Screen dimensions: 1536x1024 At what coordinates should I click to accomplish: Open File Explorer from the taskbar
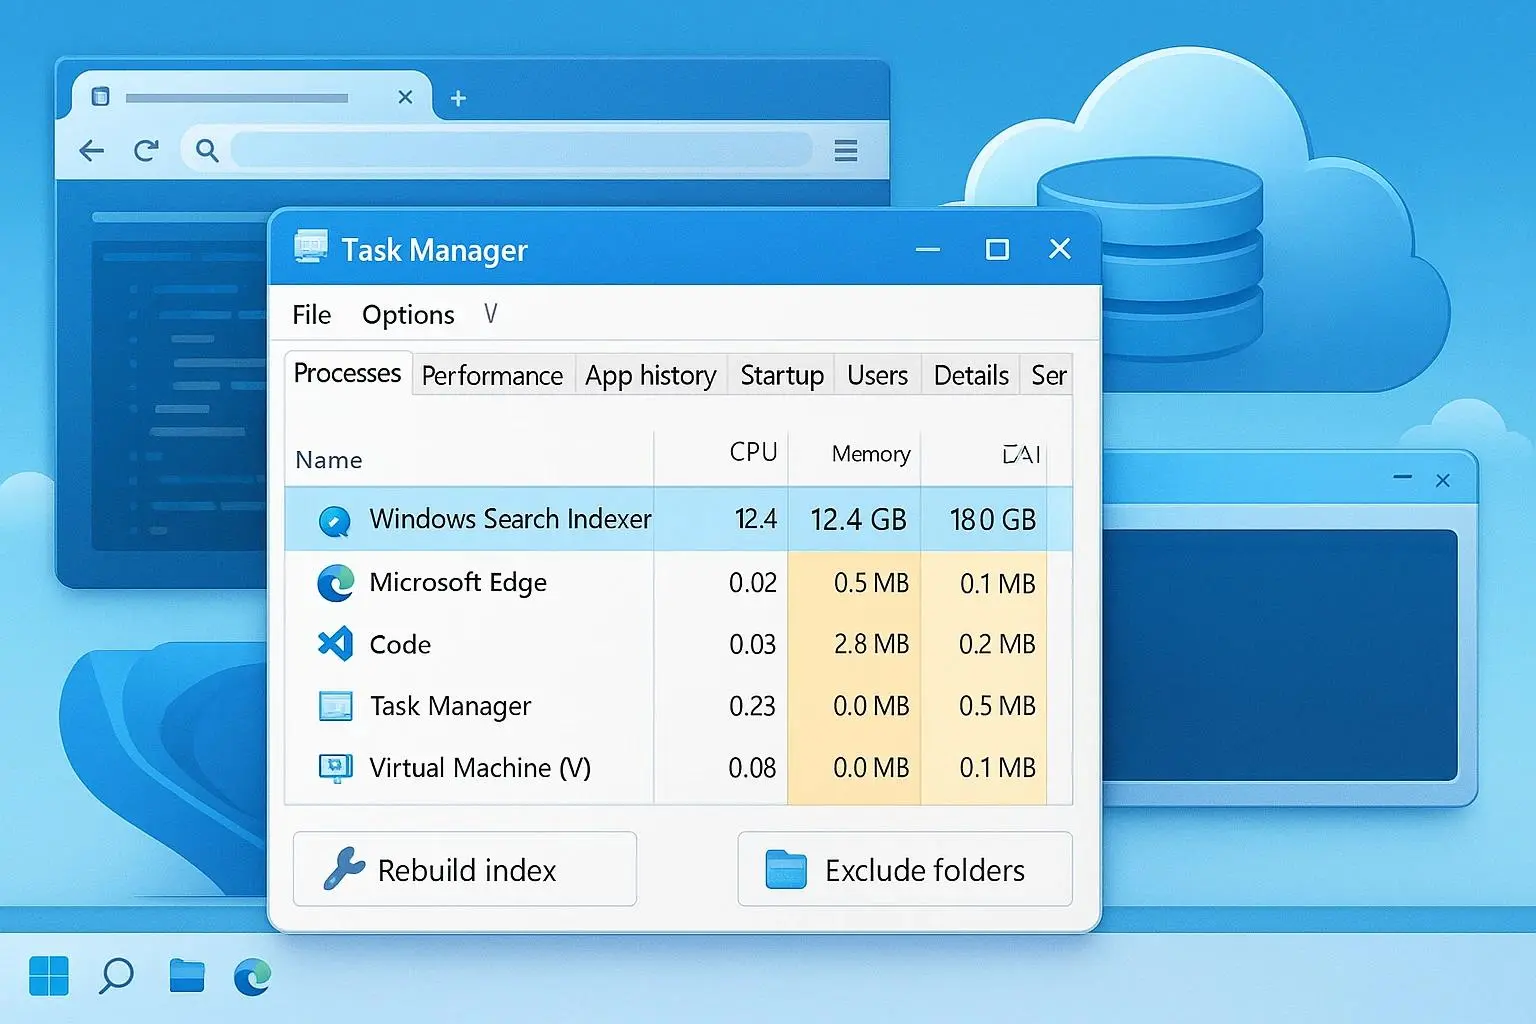tap(187, 976)
